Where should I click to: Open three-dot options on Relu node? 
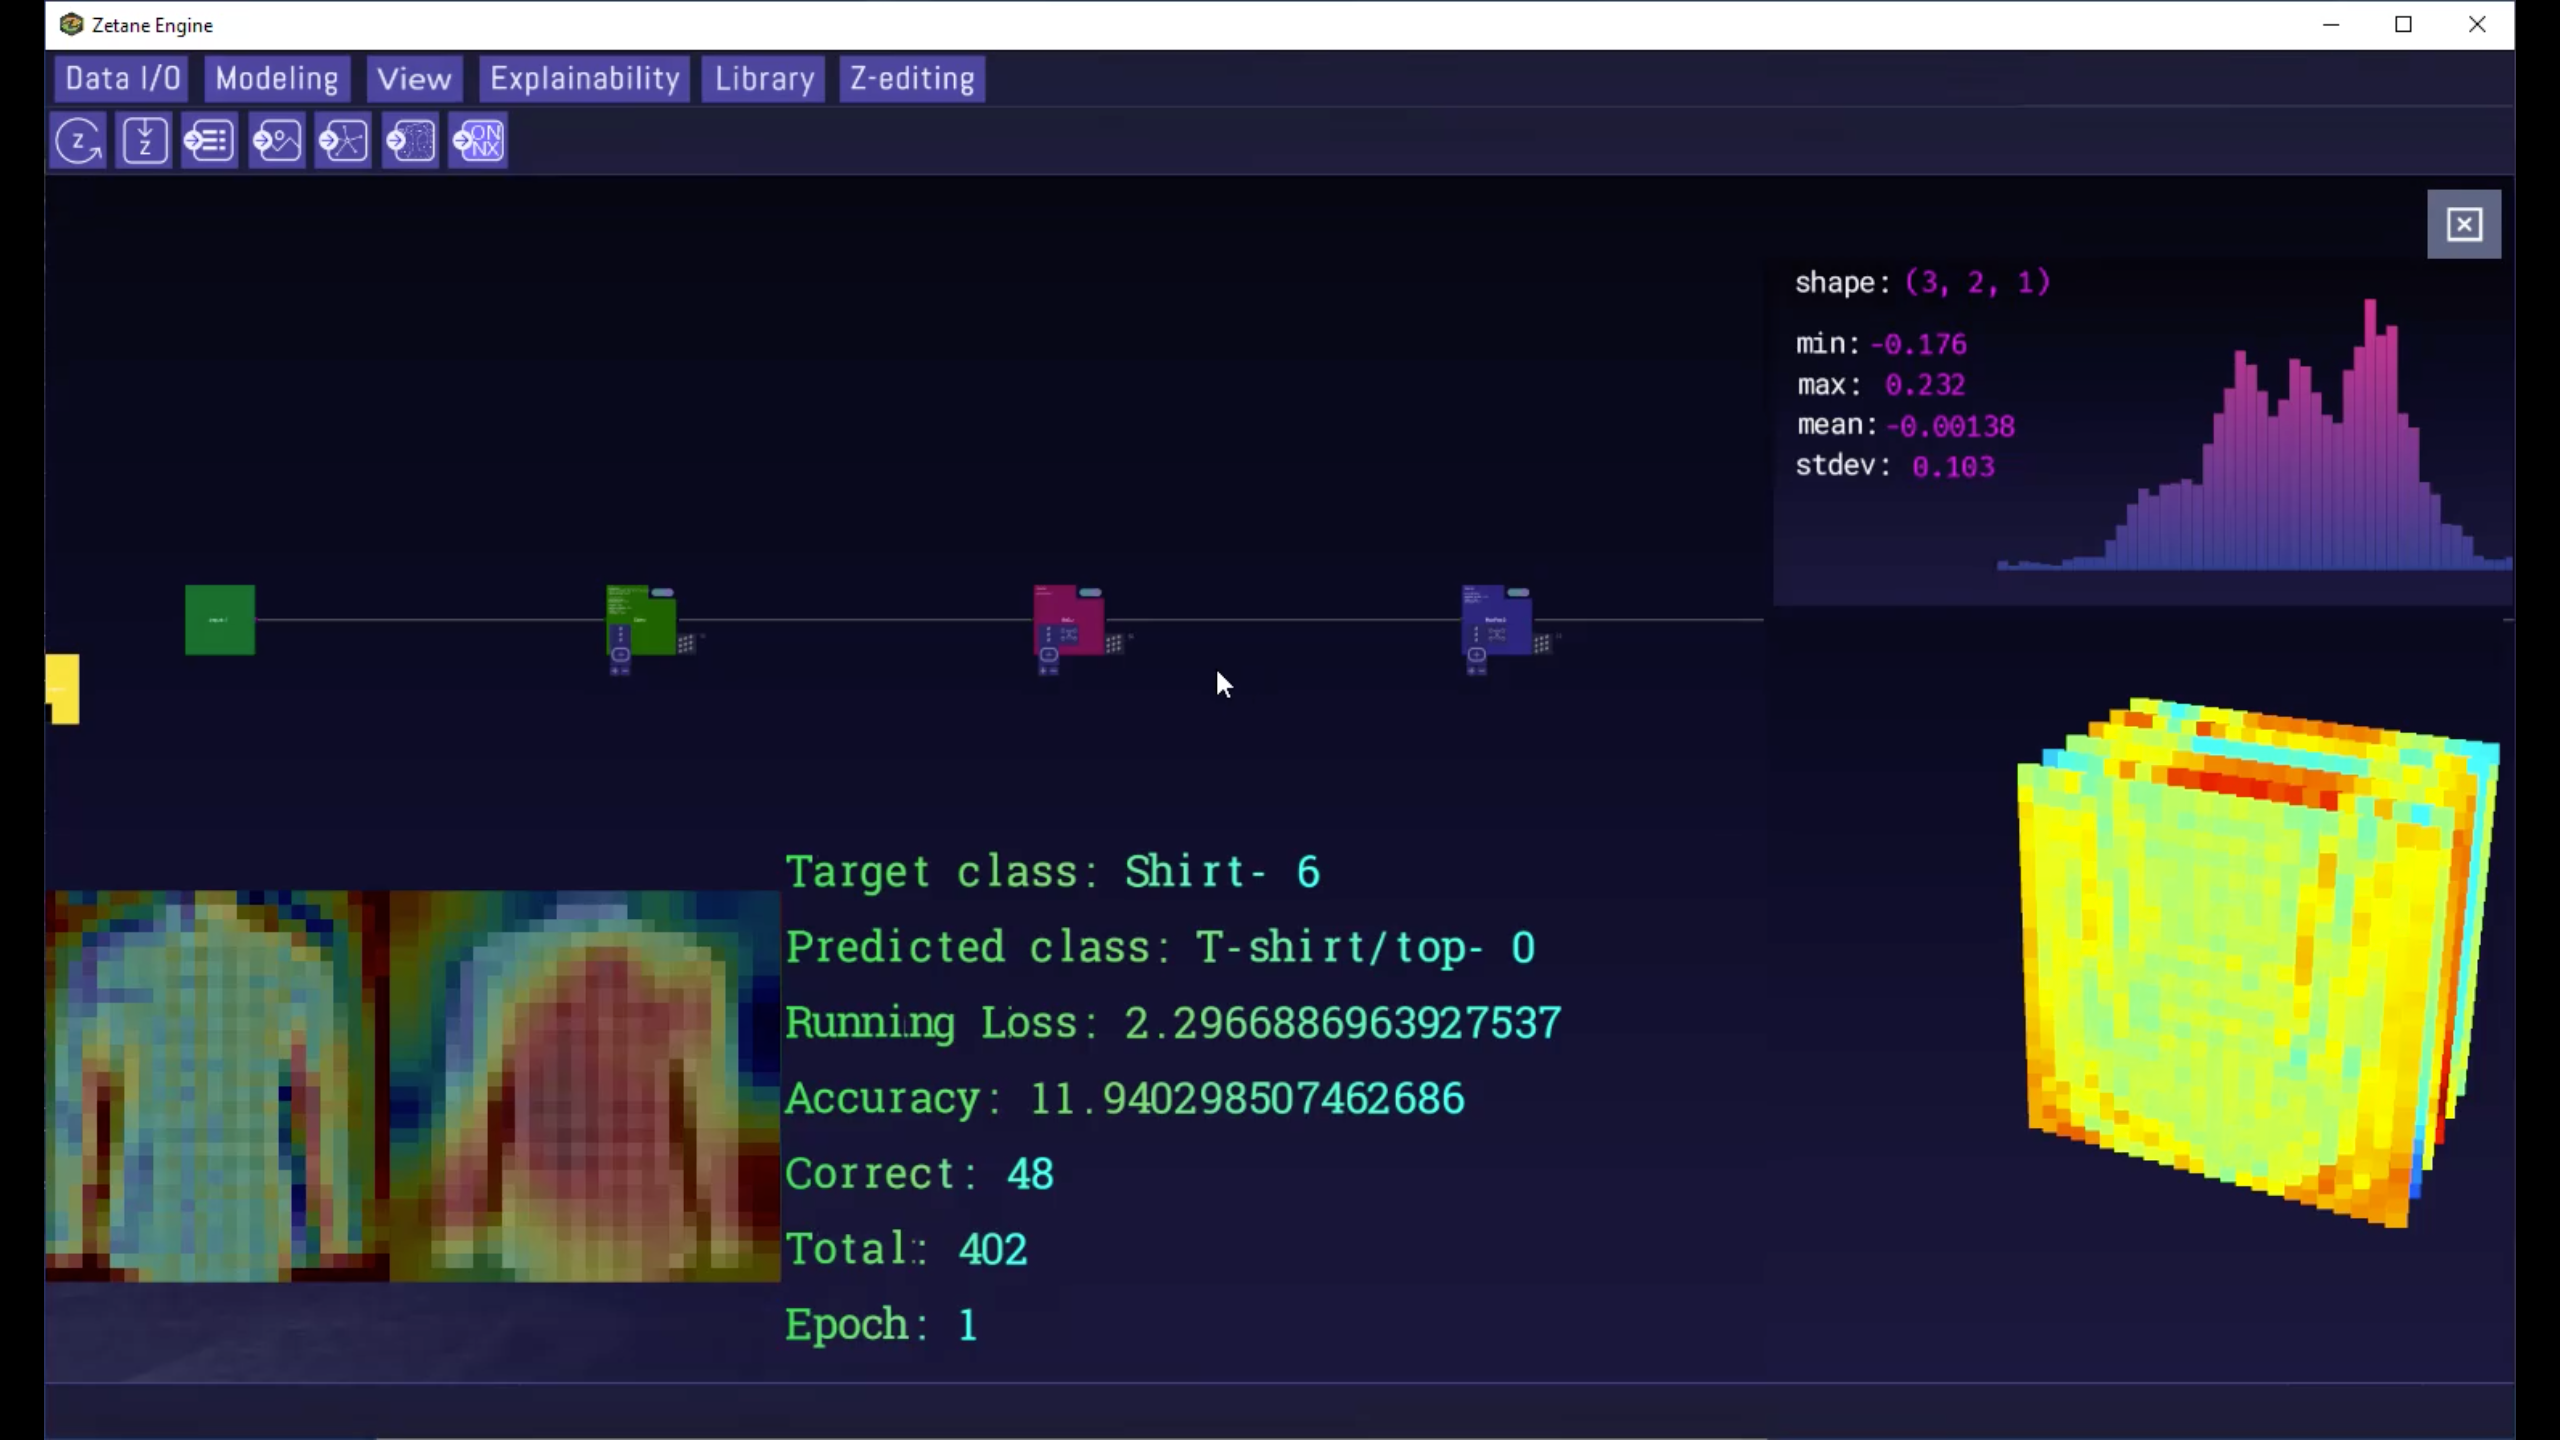coord(1048,635)
